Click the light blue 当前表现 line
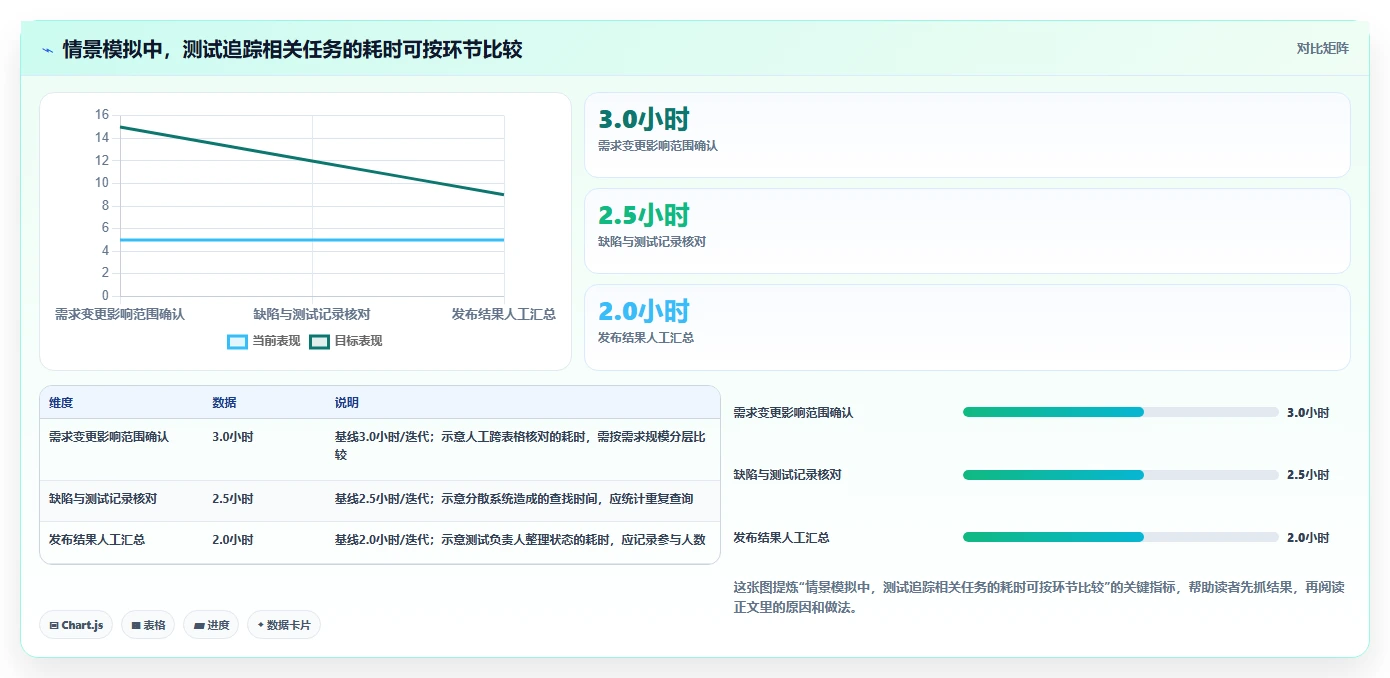The height and width of the screenshot is (678, 1390). (312, 240)
